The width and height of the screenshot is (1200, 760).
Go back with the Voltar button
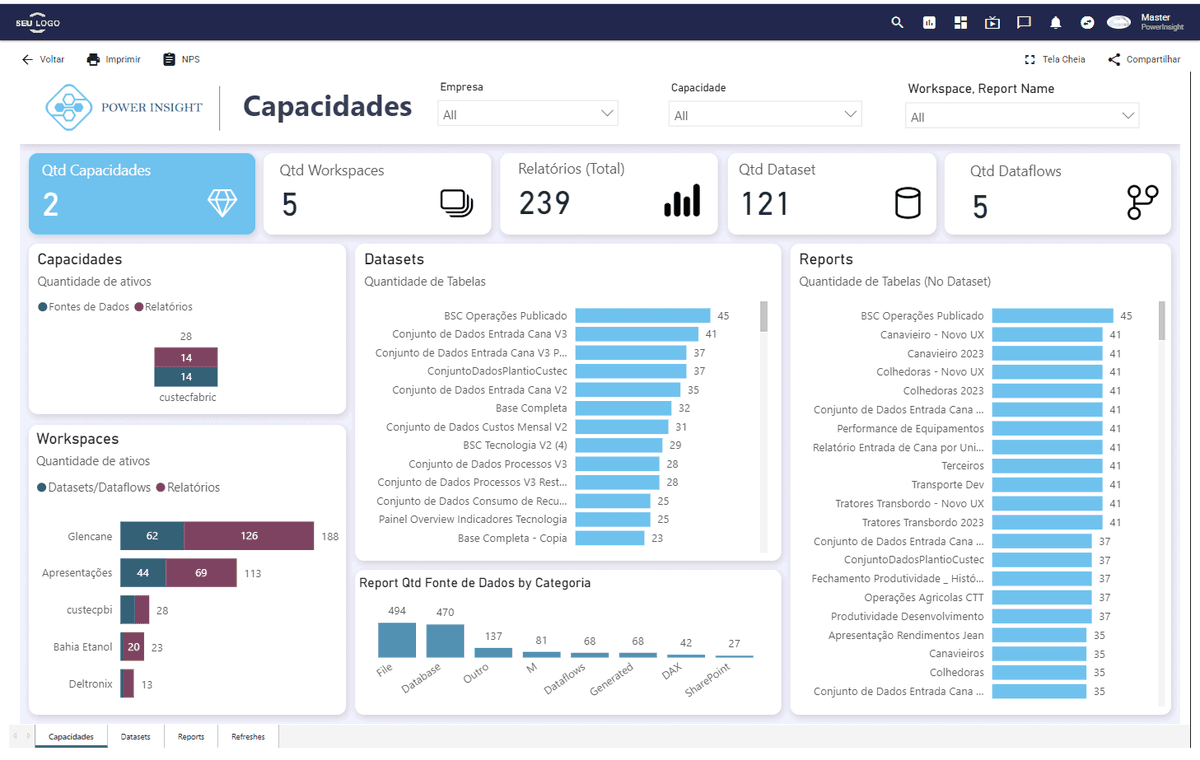(x=43, y=60)
